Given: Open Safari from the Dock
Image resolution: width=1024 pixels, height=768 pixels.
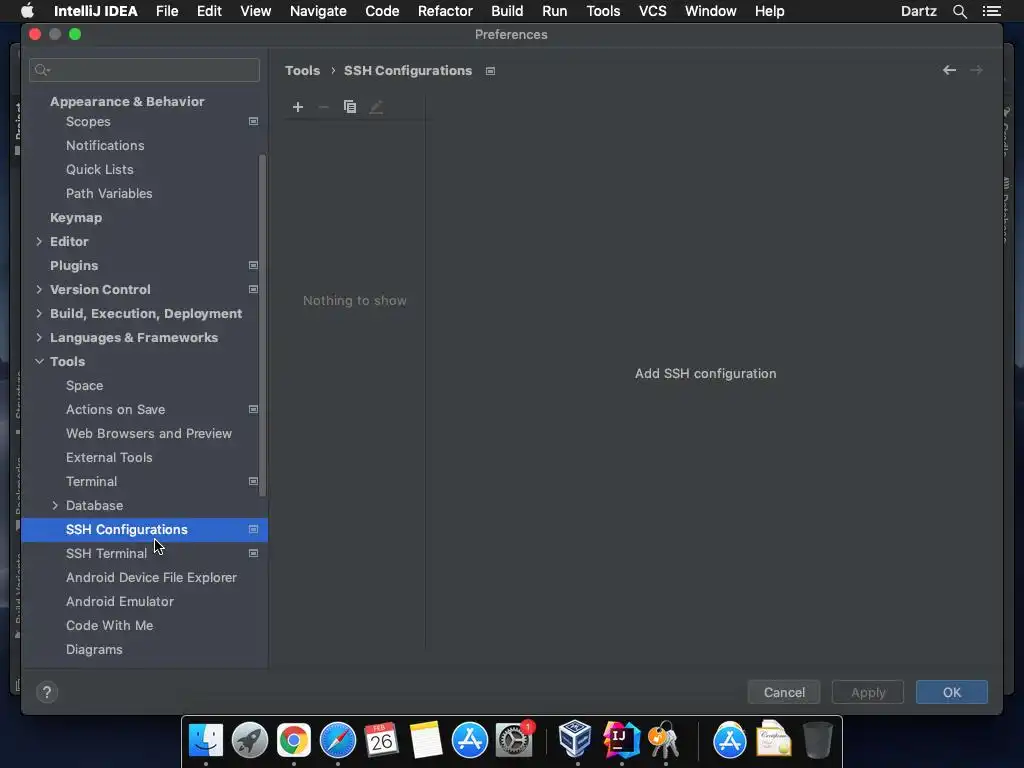Looking at the screenshot, I should click(x=338, y=740).
